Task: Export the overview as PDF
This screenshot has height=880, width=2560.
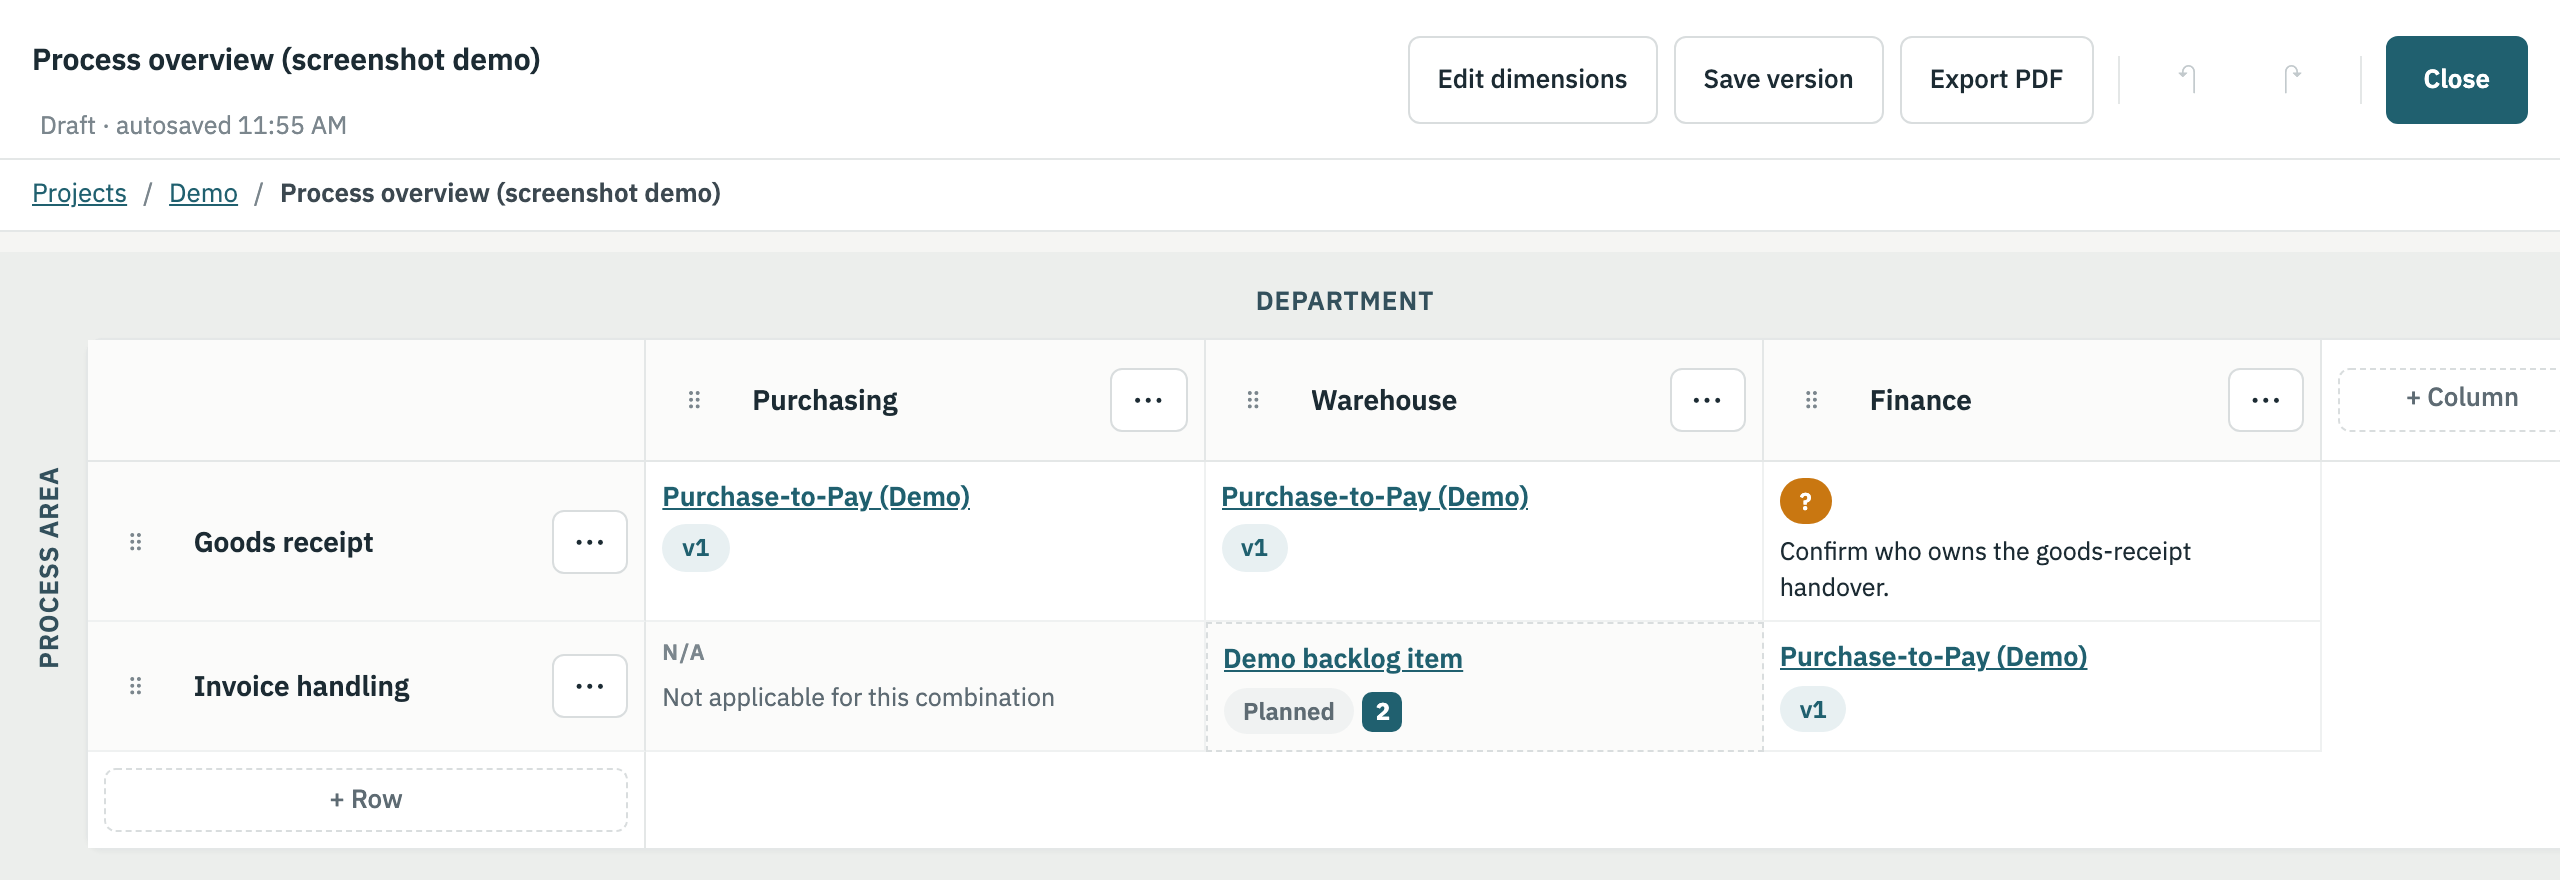Action: 1996,80
